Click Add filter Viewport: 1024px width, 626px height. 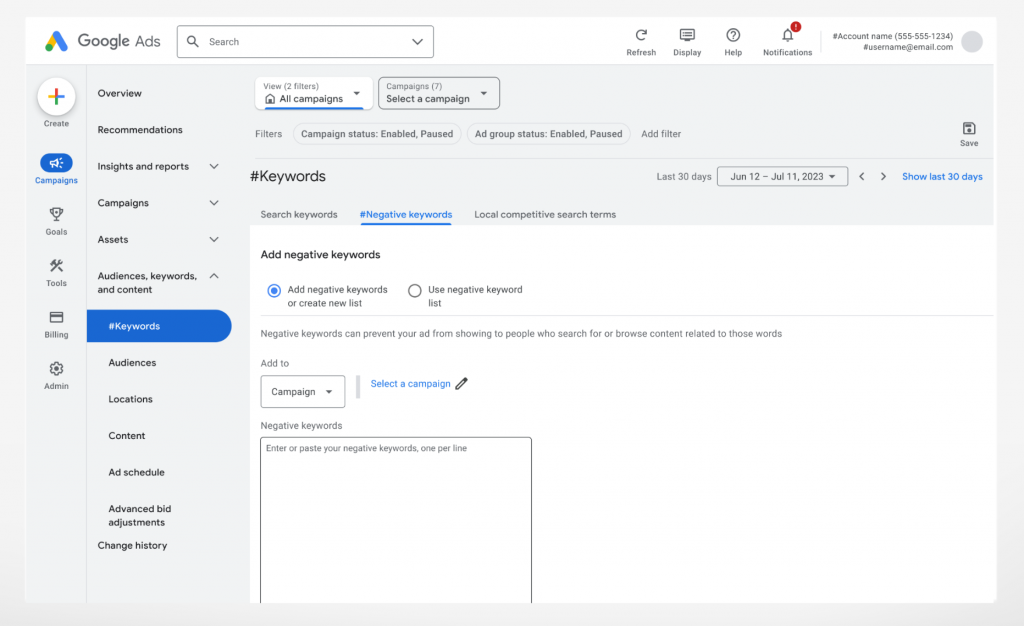click(x=661, y=134)
